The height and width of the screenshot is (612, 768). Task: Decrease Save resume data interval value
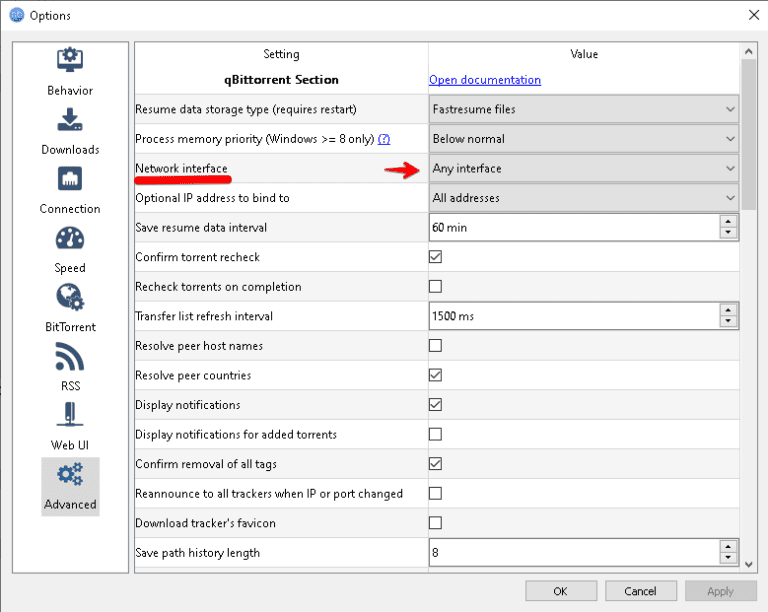(x=728, y=233)
